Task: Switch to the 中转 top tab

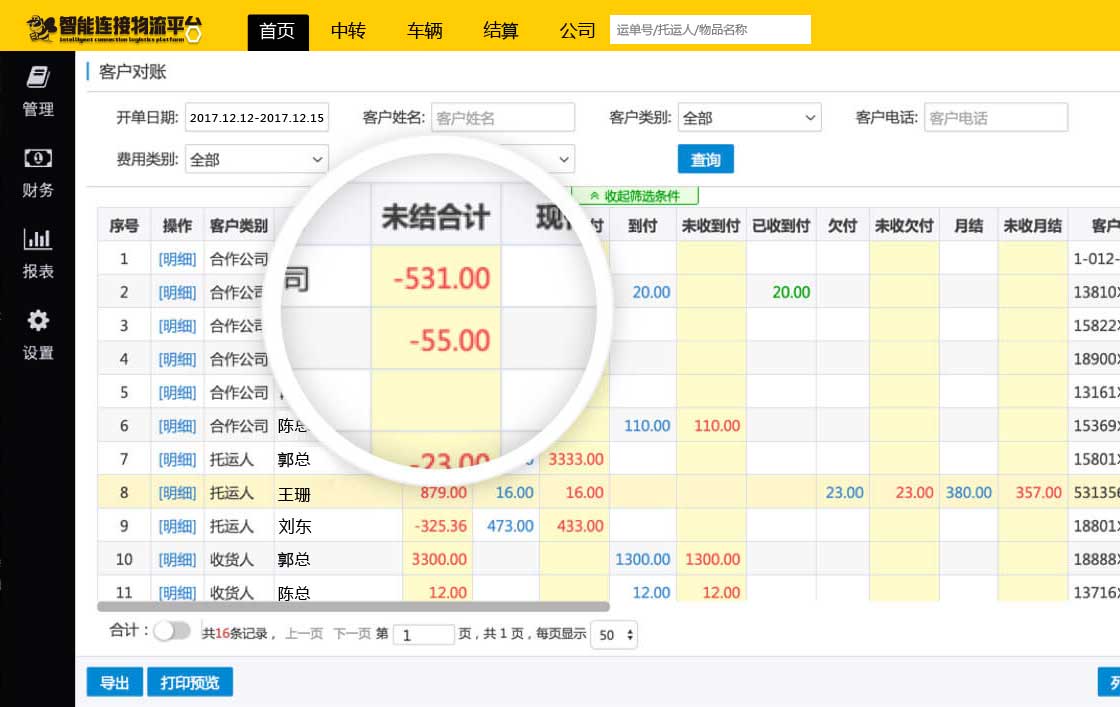Action: [348, 31]
